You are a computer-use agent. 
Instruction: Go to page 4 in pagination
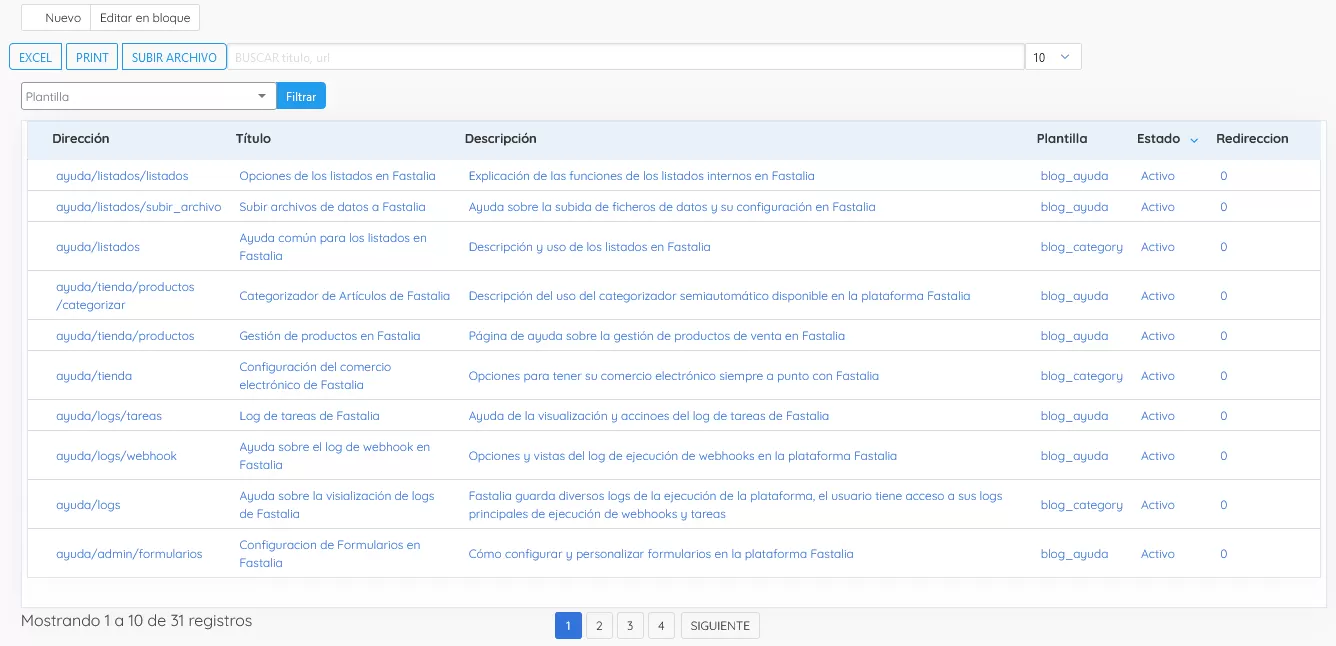coord(660,625)
